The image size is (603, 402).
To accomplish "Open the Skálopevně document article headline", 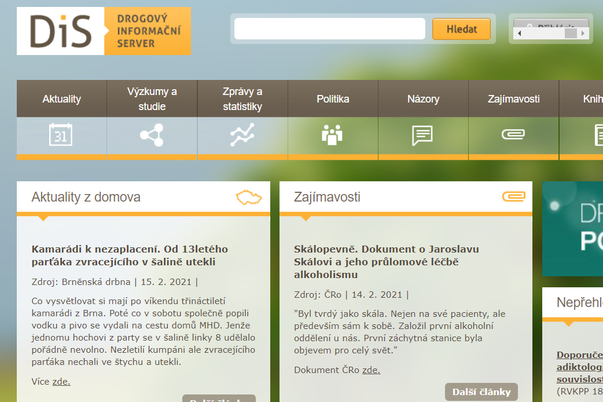I will point(386,262).
